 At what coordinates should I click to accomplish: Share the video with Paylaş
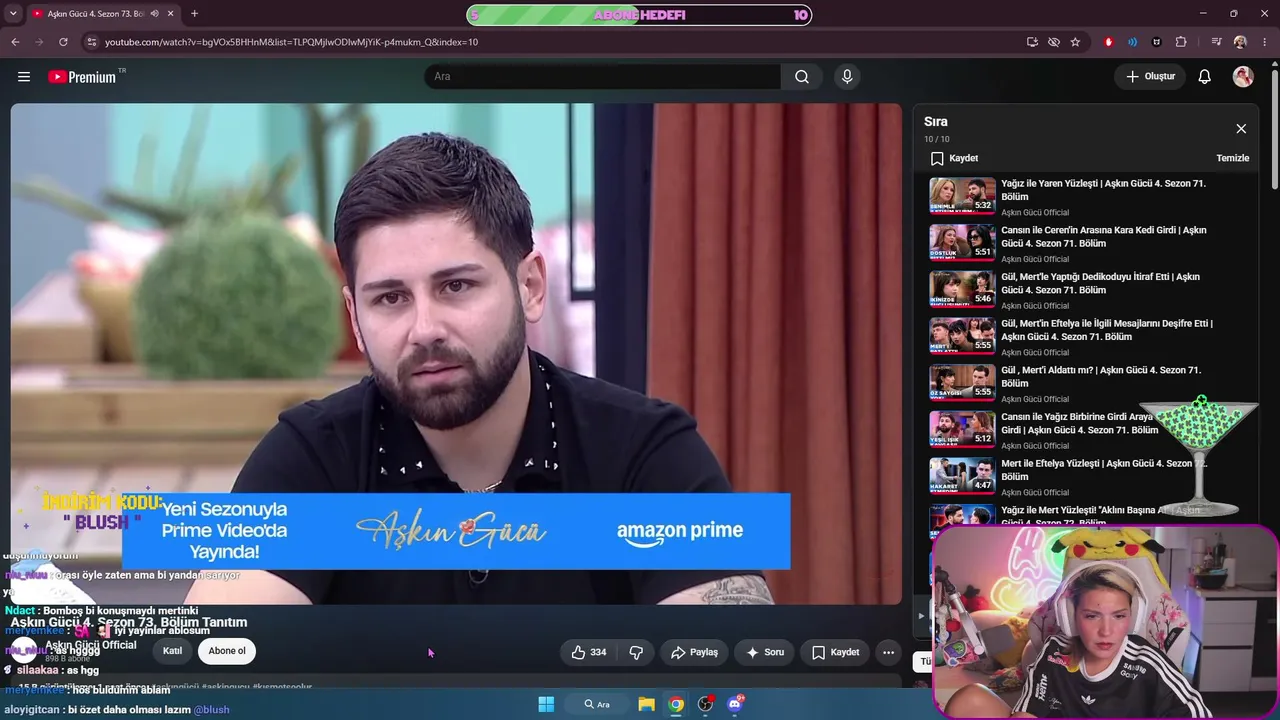[x=694, y=652]
